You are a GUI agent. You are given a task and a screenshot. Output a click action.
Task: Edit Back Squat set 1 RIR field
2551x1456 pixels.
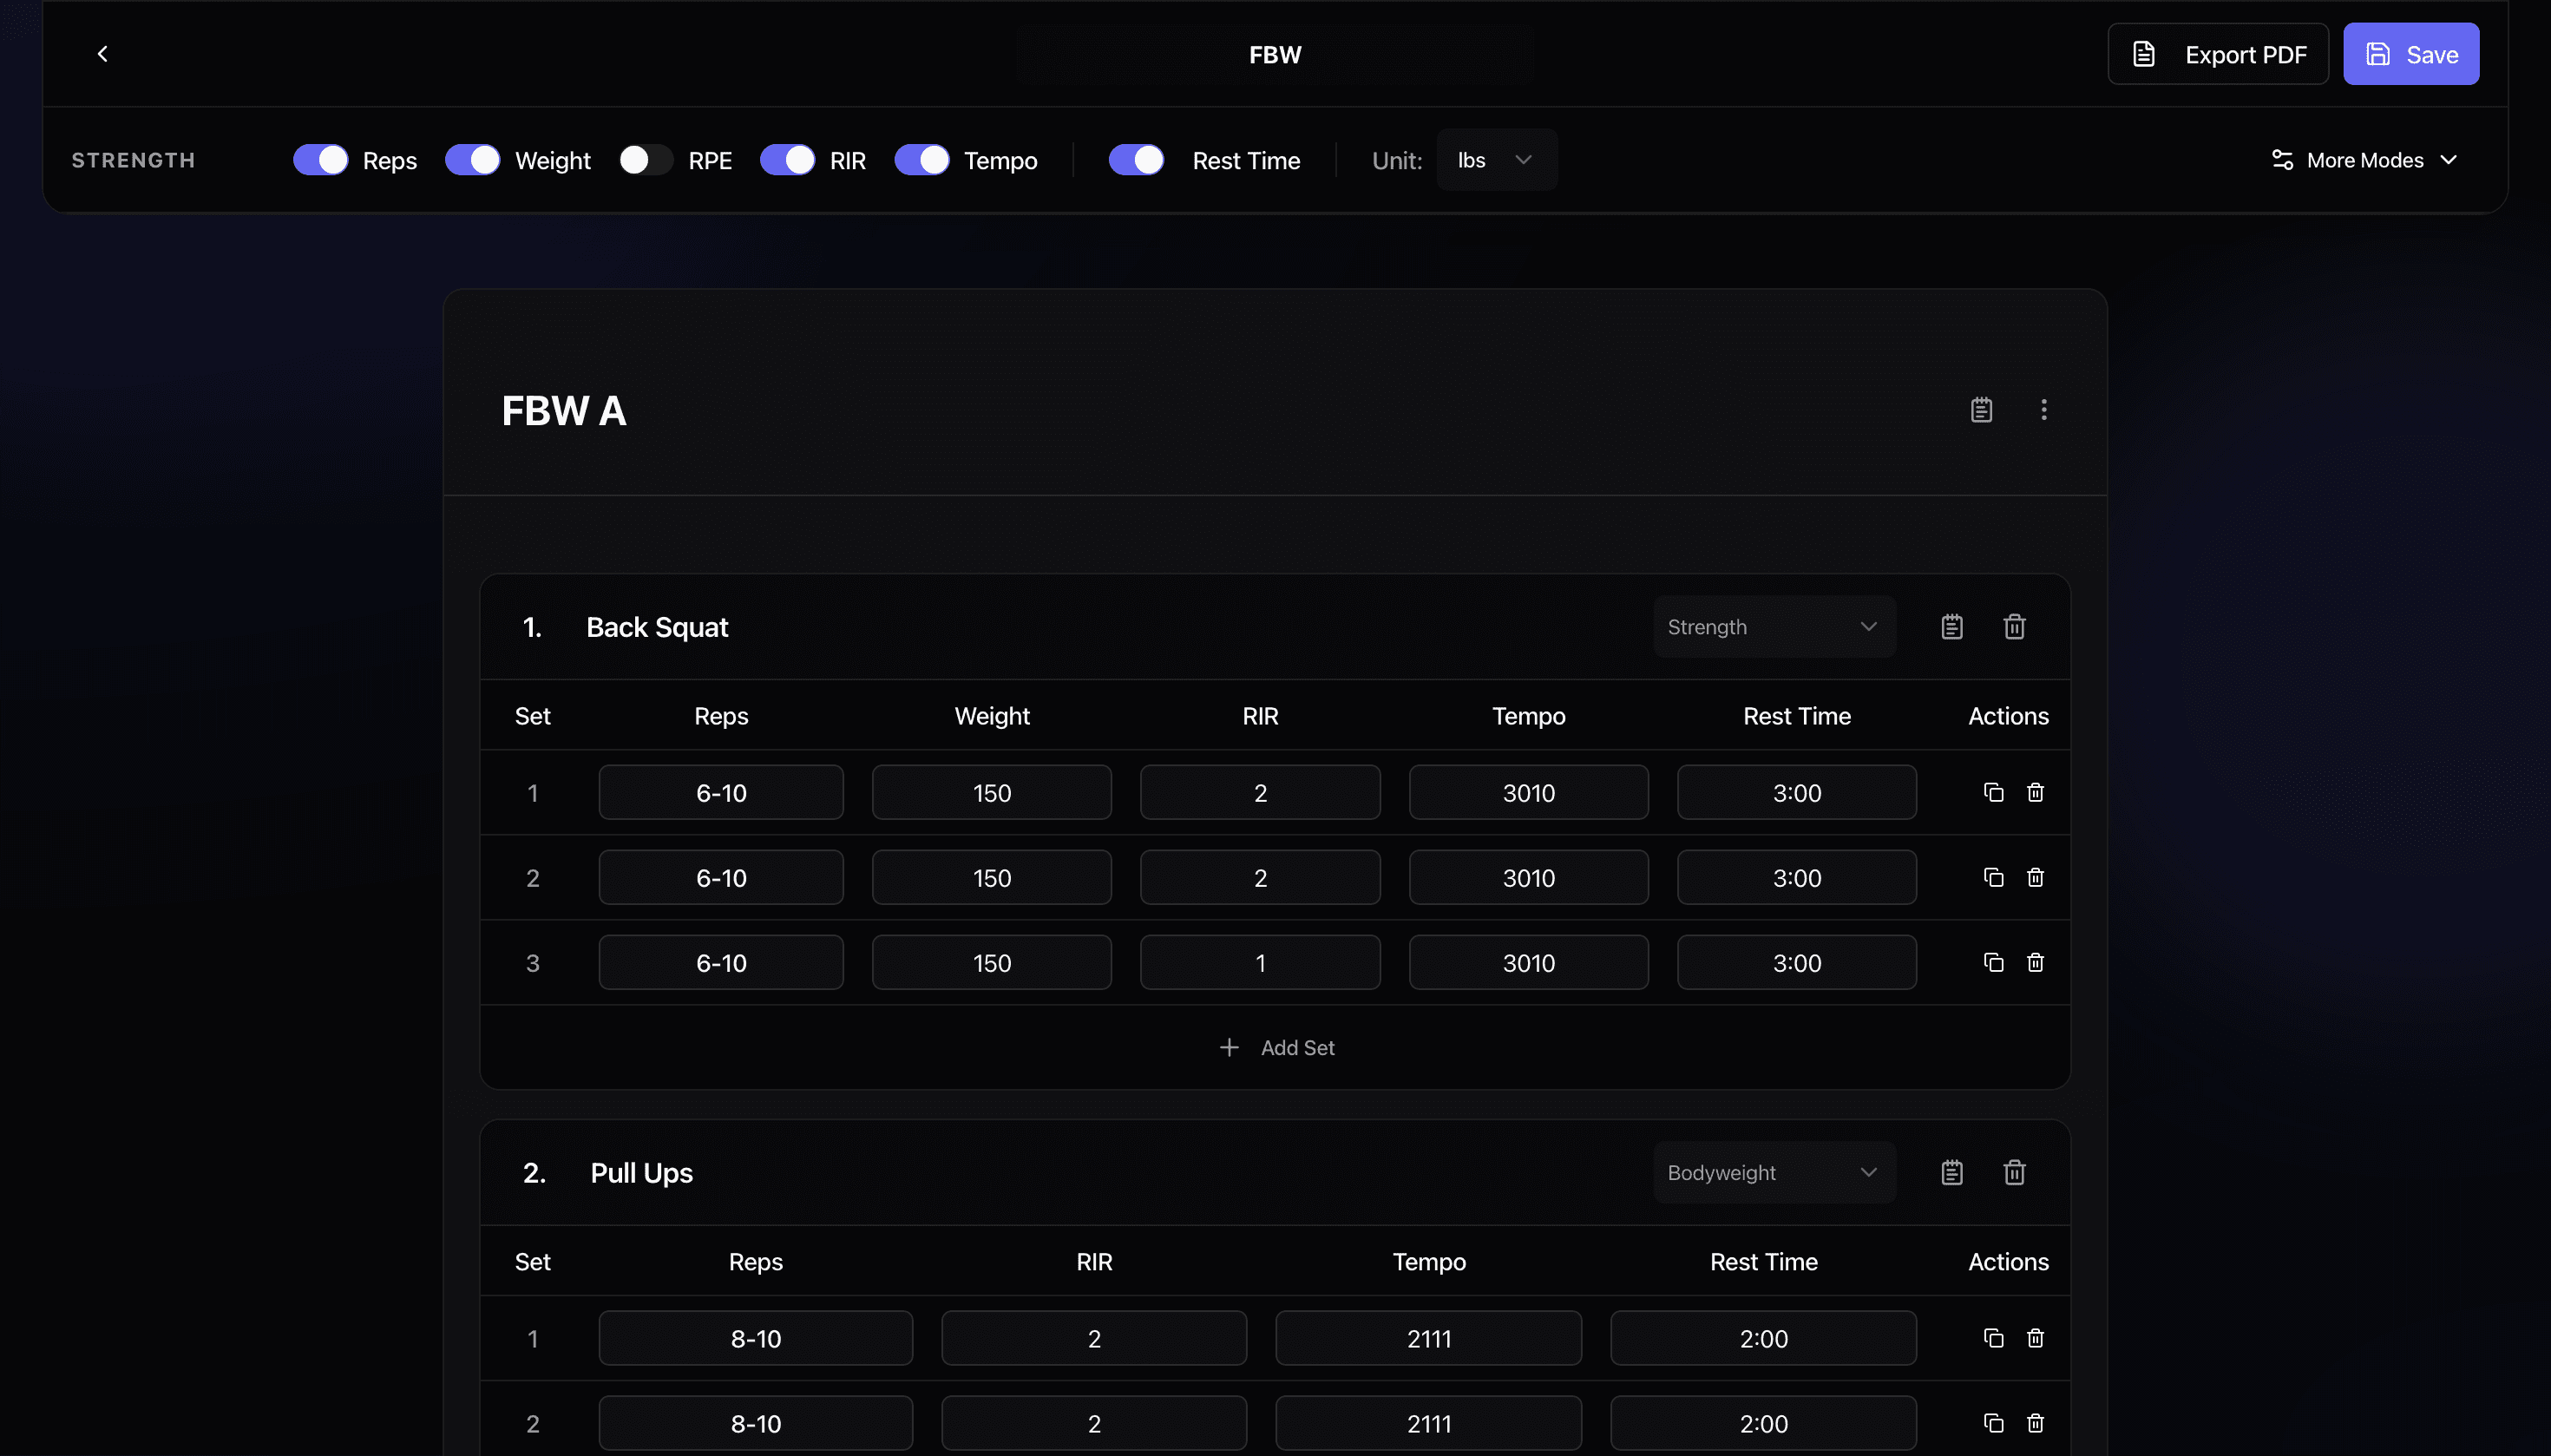click(x=1260, y=793)
